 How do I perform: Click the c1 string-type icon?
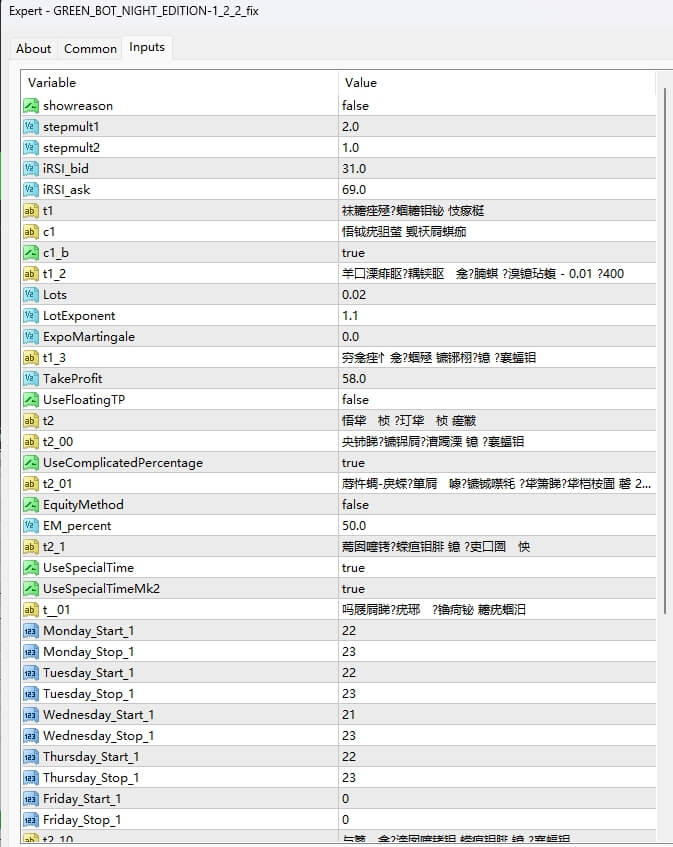coord(31,232)
